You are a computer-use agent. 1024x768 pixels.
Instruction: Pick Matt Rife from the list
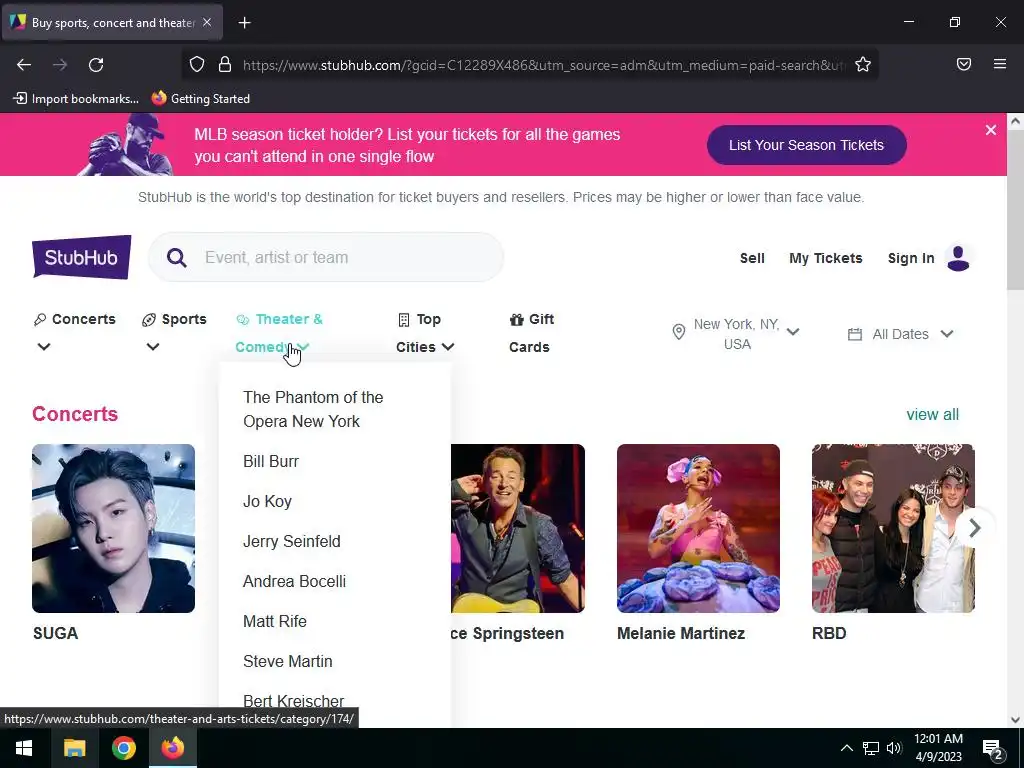coord(274,621)
